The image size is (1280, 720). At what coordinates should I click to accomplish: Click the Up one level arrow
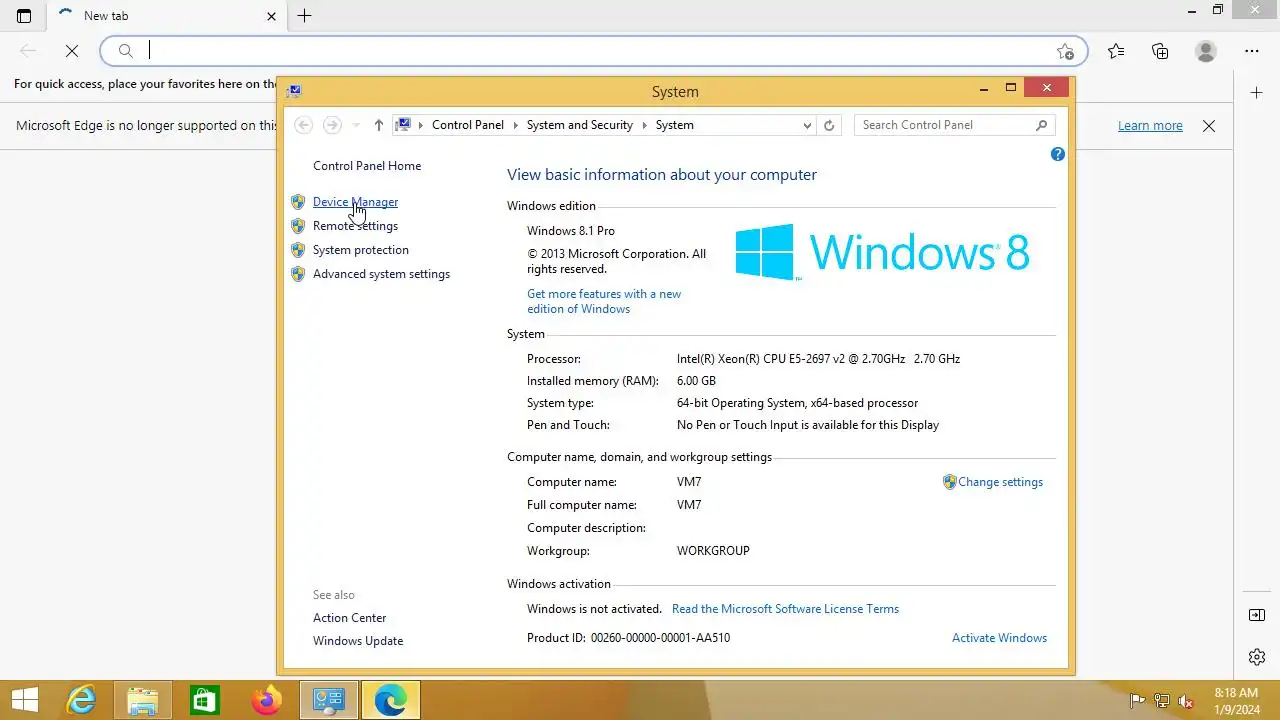tap(378, 125)
